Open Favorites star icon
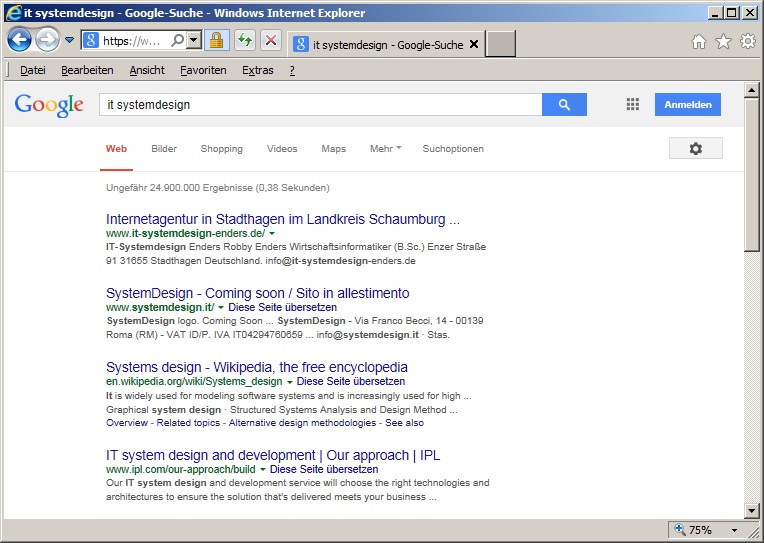 pos(724,41)
